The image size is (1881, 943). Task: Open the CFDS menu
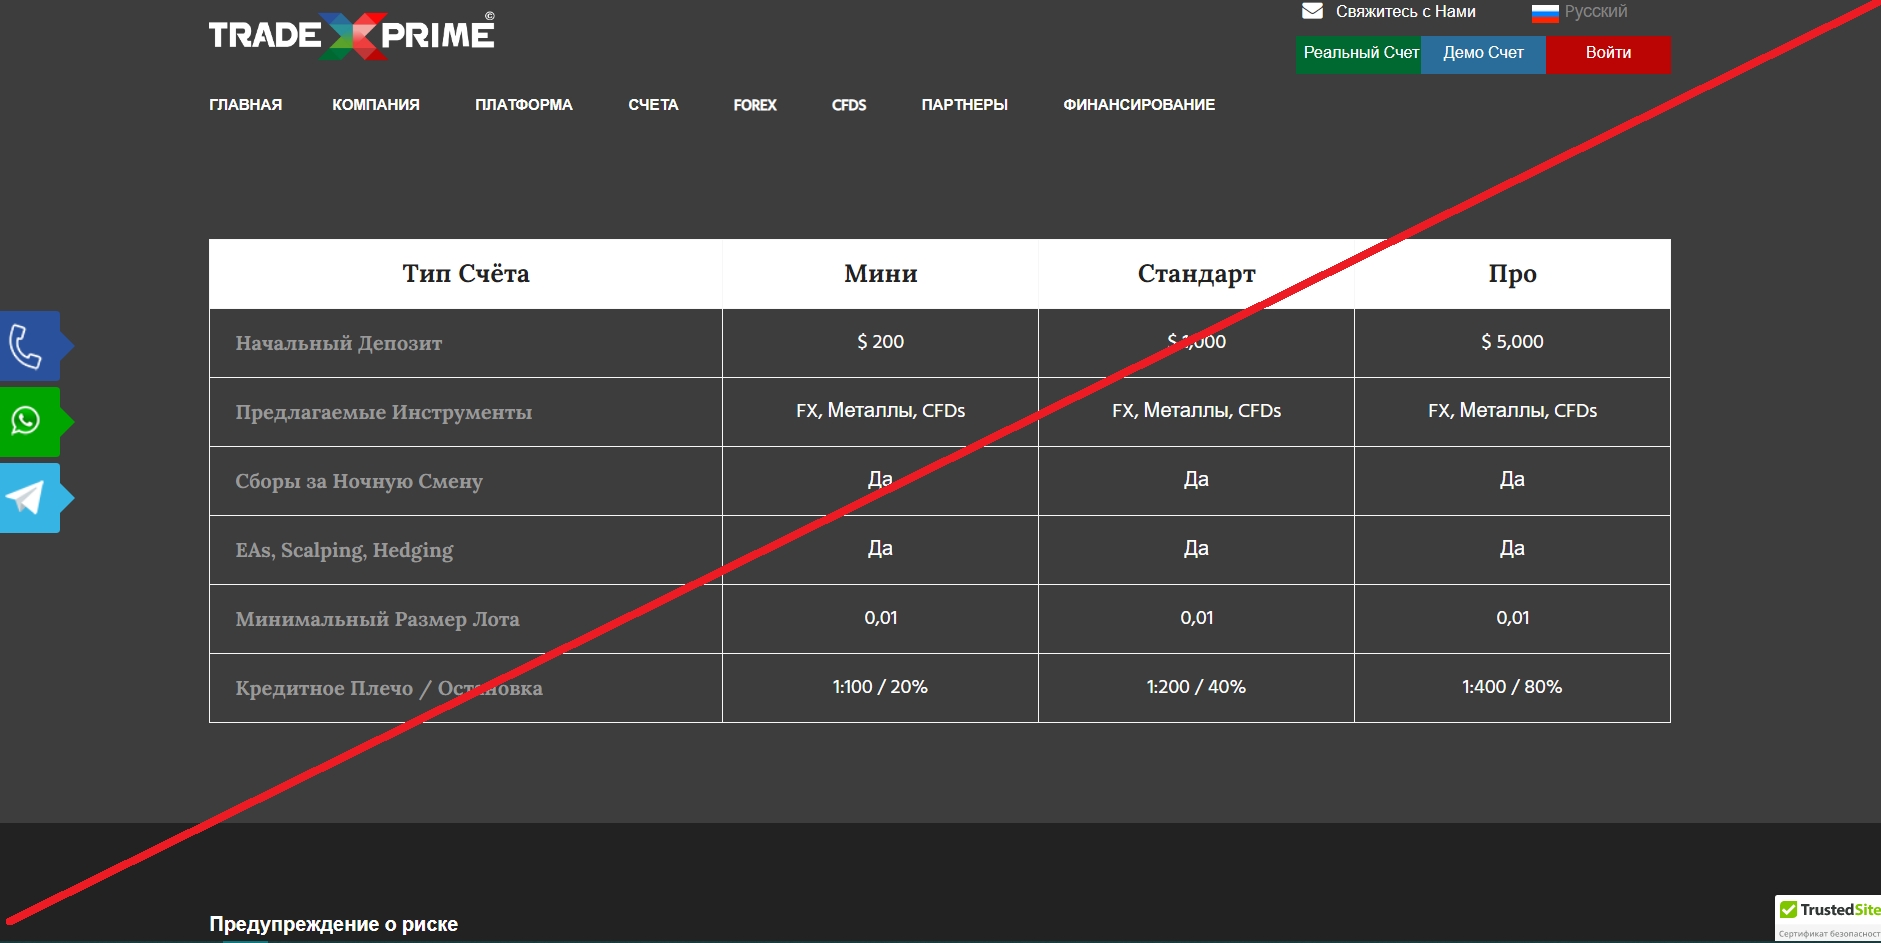click(849, 105)
